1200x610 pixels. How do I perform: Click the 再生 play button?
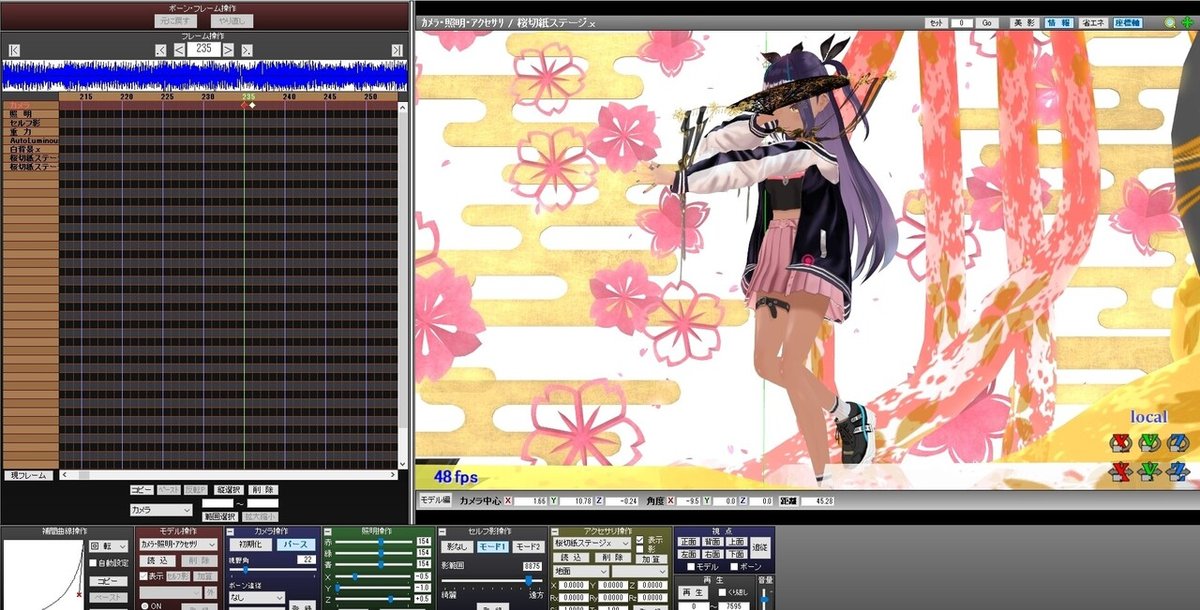693,592
